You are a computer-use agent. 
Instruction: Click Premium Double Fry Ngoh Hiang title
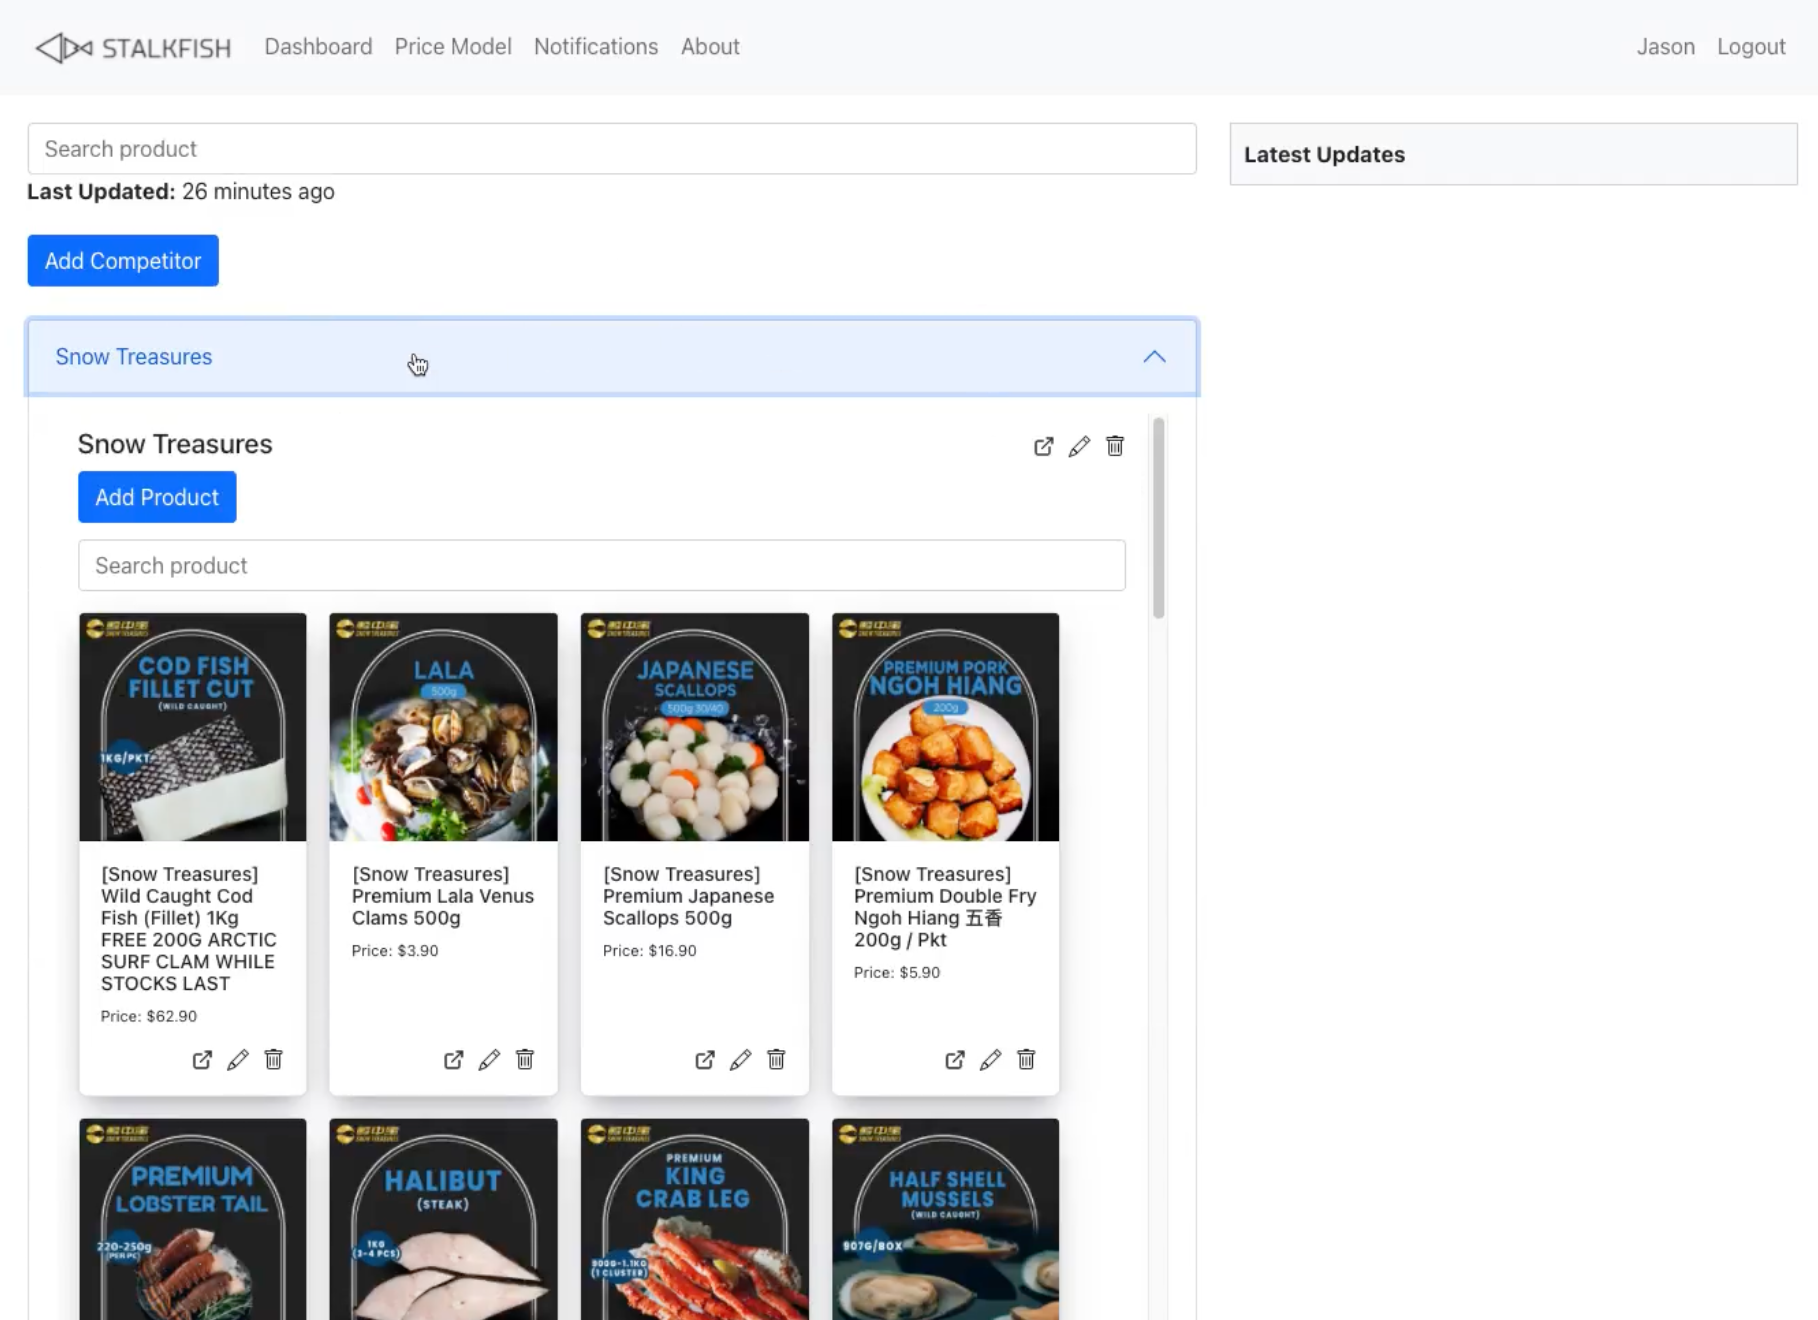point(945,907)
